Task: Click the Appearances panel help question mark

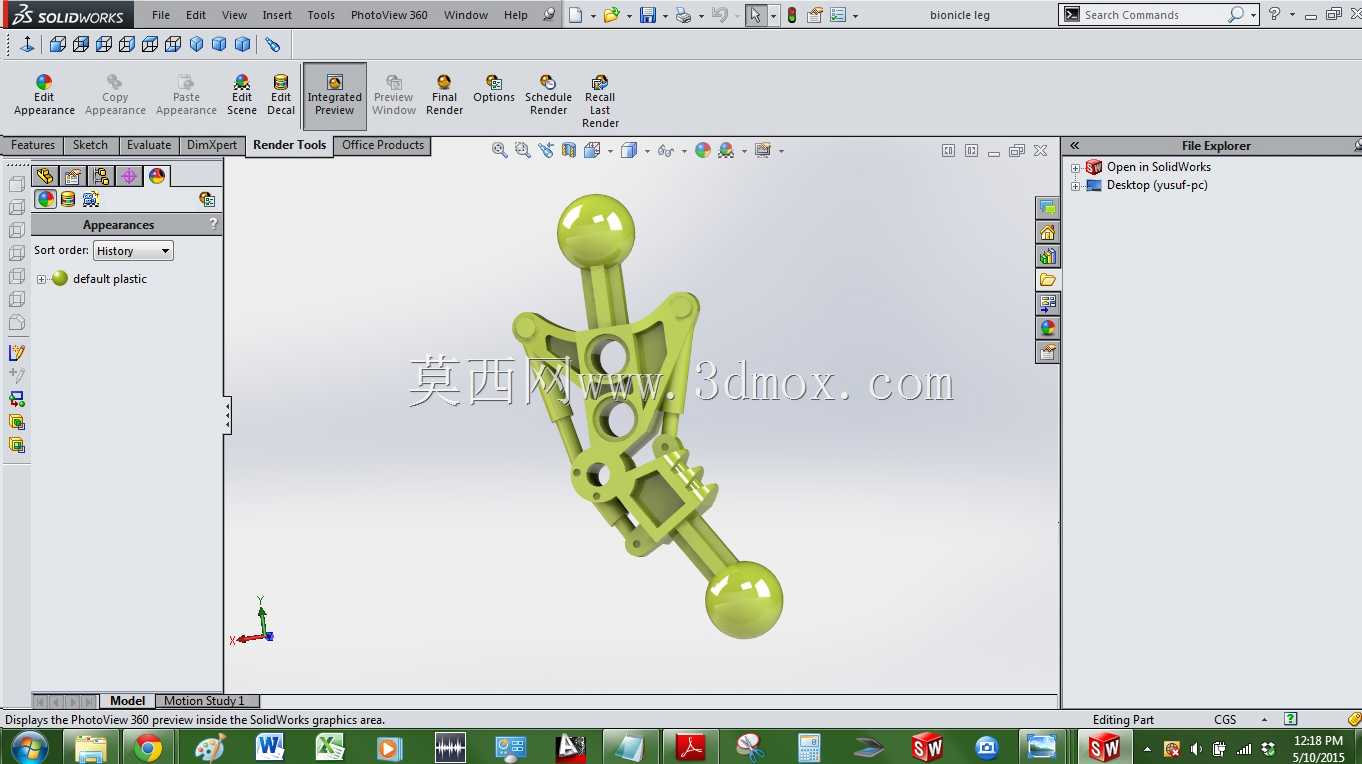Action: click(x=213, y=224)
